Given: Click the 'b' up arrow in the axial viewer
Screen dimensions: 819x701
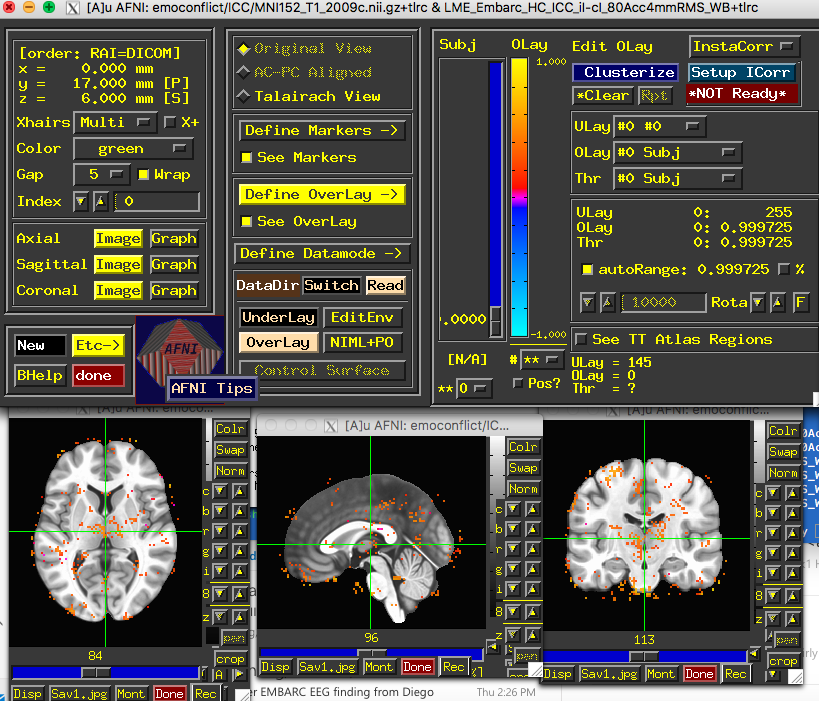Looking at the screenshot, I should pos(239,511).
